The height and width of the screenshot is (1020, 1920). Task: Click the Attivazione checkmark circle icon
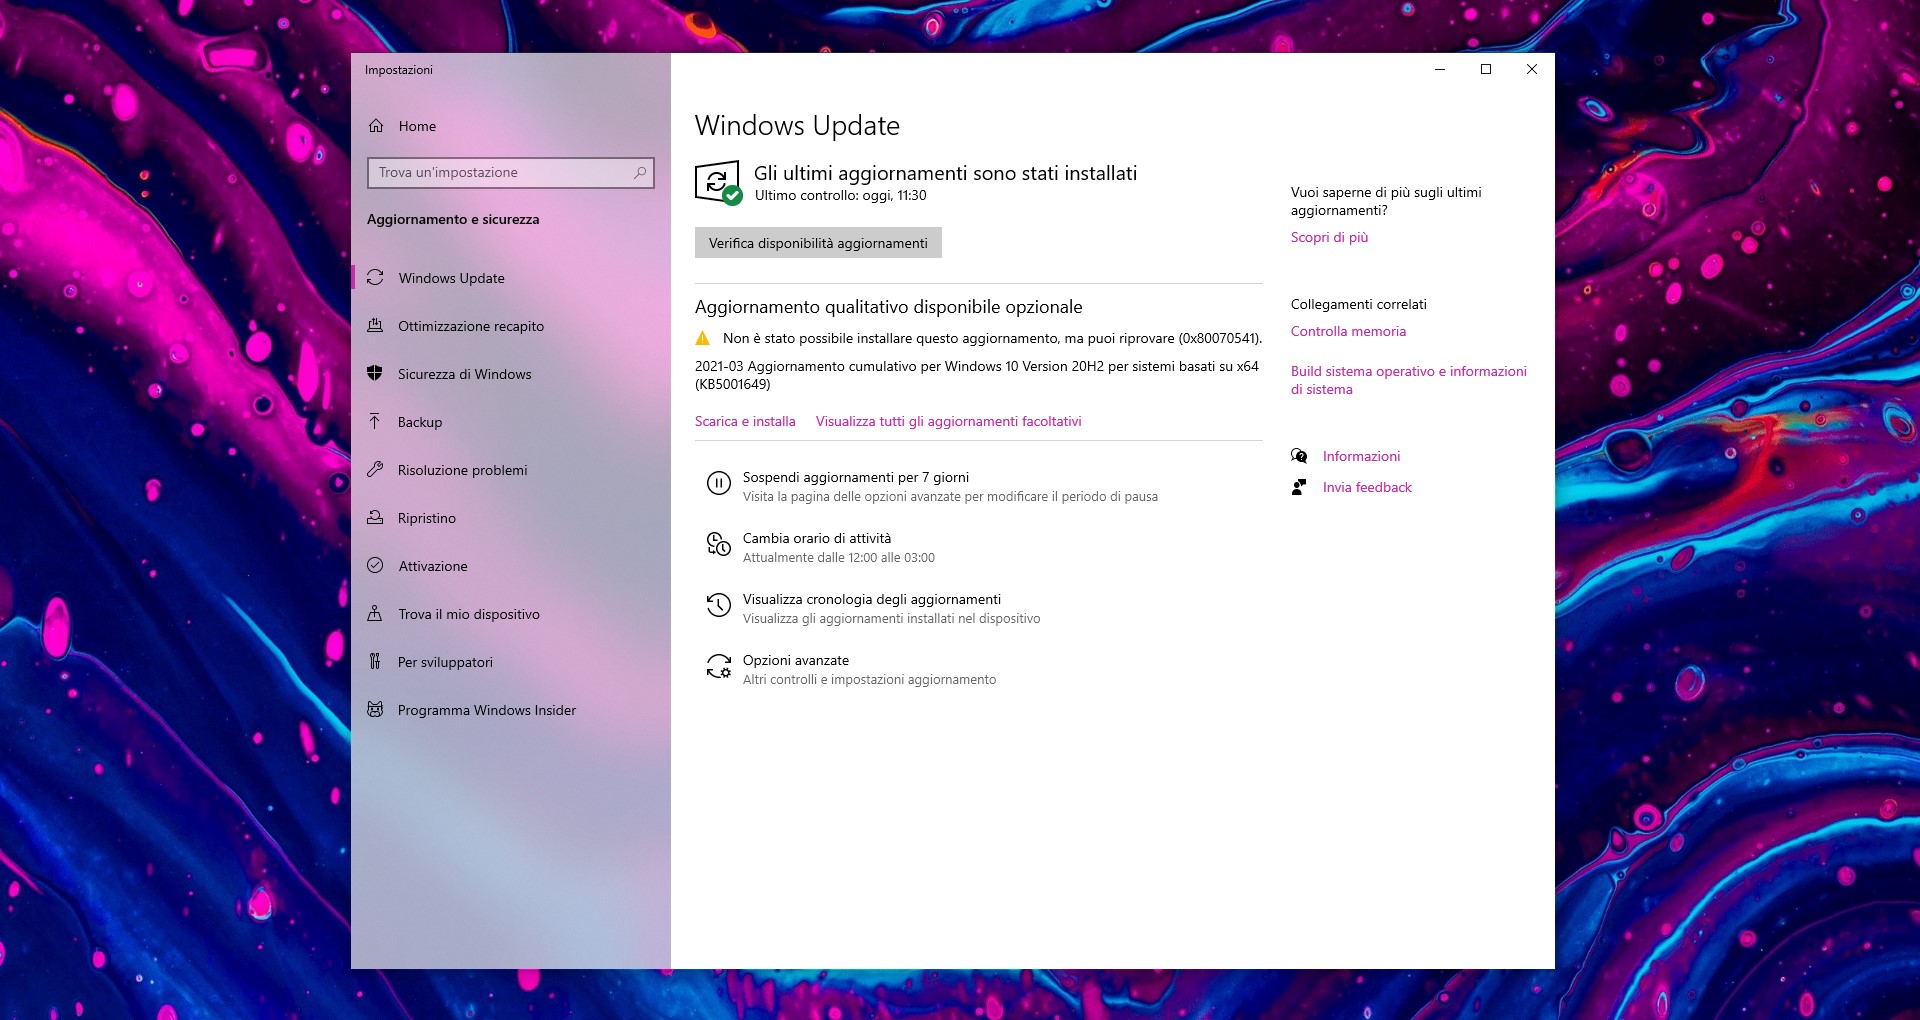pos(375,566)
